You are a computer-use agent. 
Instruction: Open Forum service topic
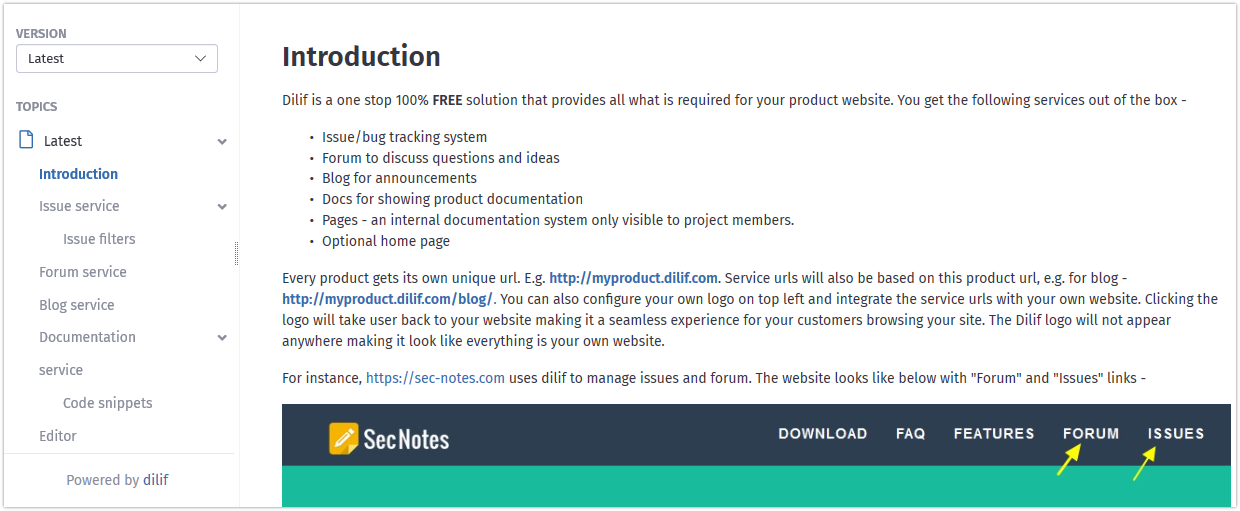point(83,272)
